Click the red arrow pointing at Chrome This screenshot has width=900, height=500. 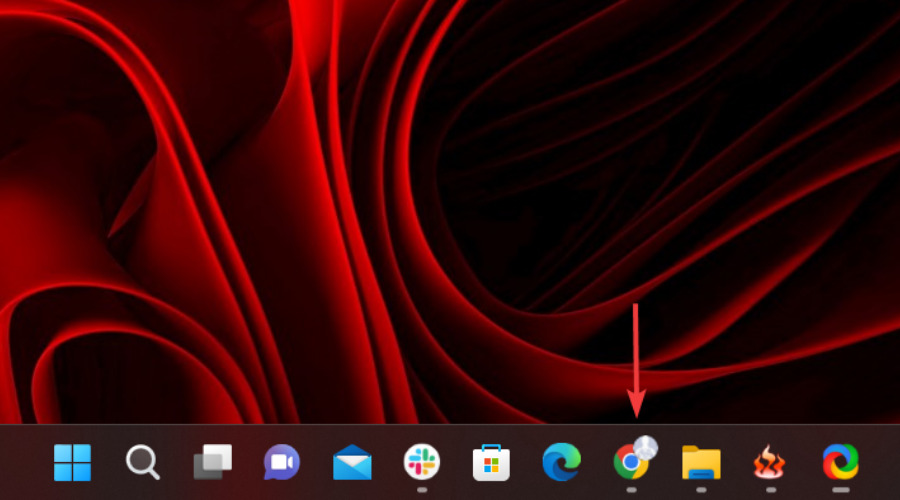[x=636, y=361]
